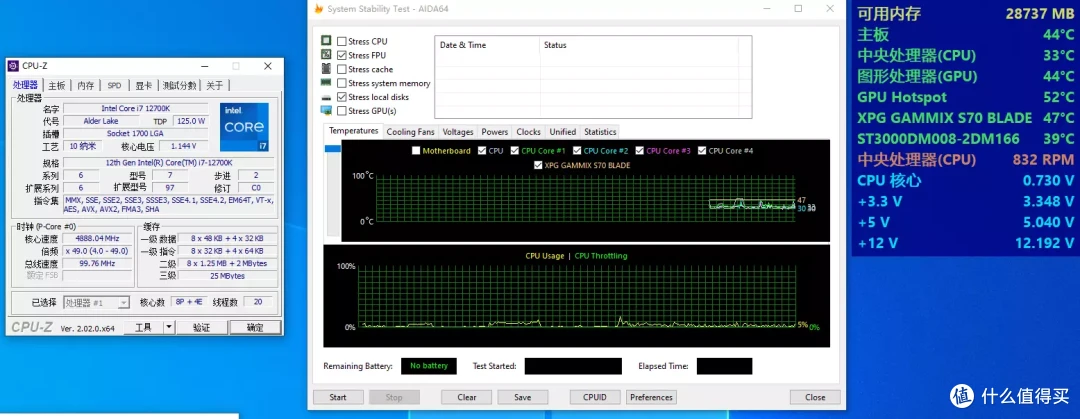Click the 可用内存 28737 MB sensor row
1080x419 pixels.
tap(966, 14)
